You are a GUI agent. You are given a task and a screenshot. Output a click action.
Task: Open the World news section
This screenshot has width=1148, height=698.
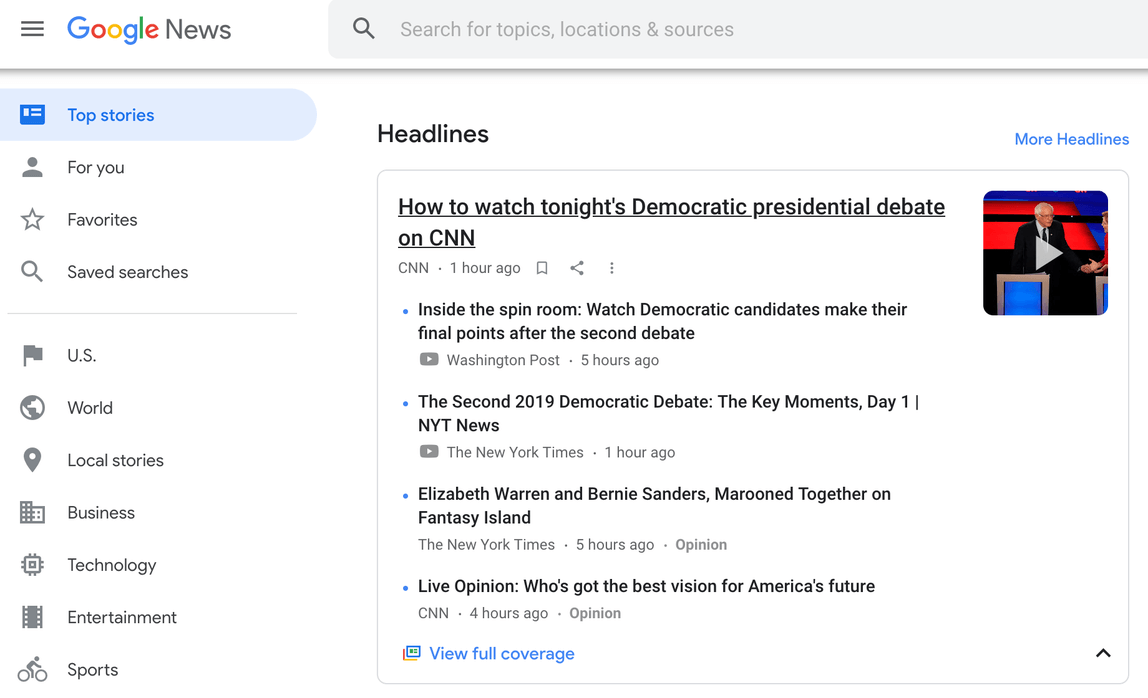coord(90,408)
